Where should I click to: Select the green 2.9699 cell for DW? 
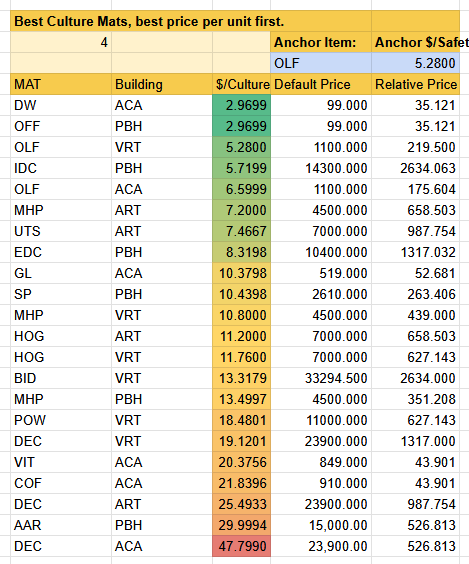click(x=241, y=105)
